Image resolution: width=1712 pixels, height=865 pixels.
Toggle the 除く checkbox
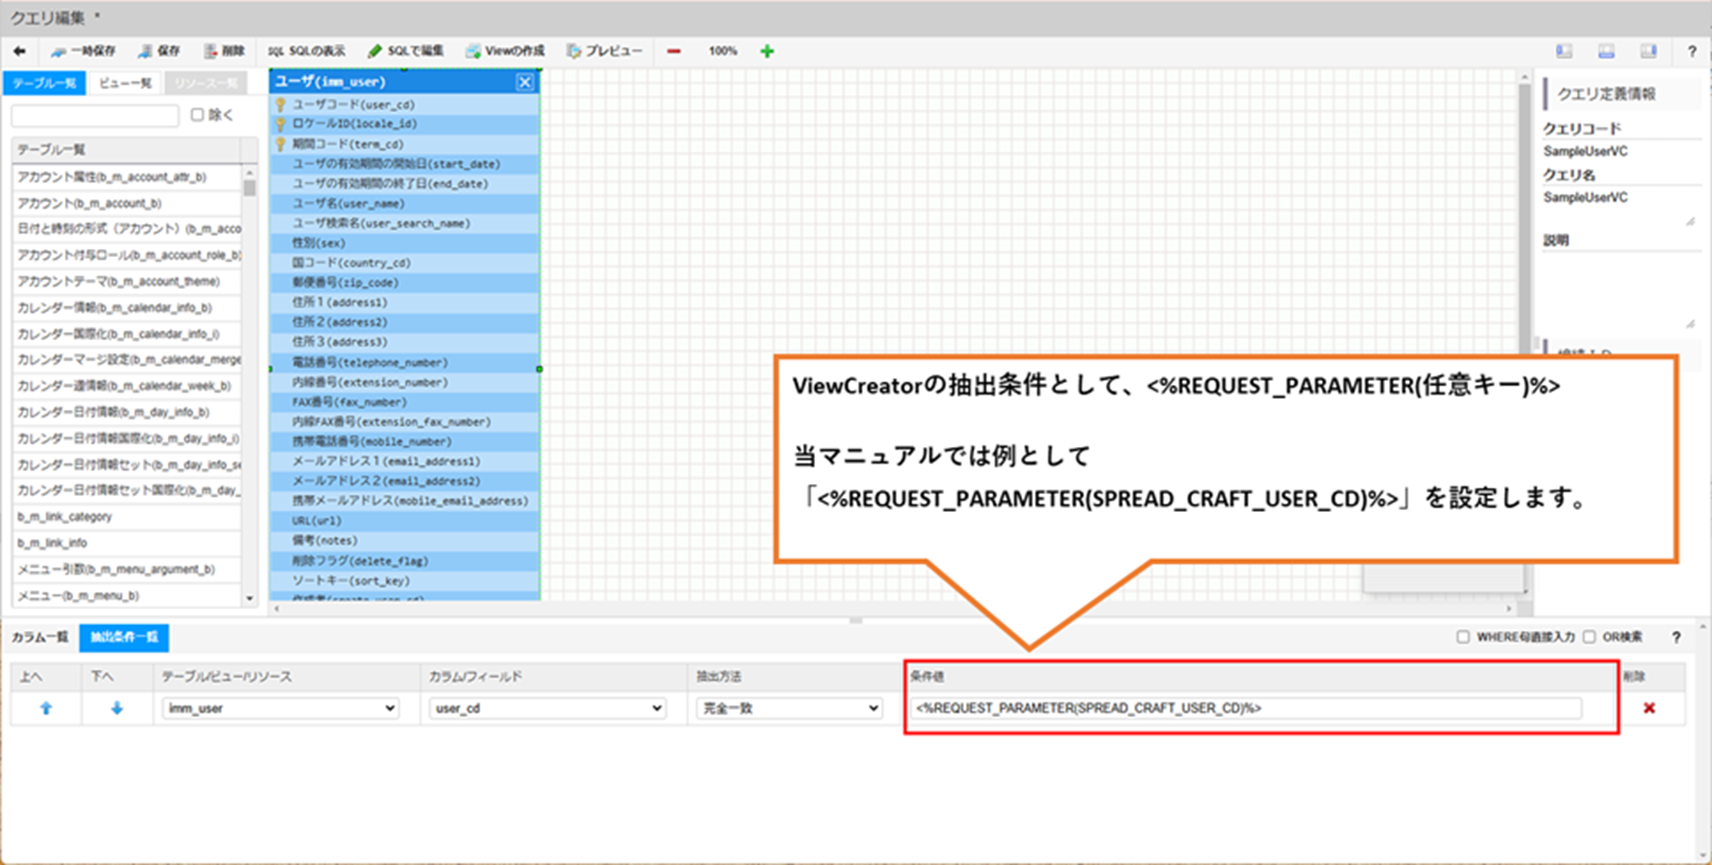(x=198, y=115)
